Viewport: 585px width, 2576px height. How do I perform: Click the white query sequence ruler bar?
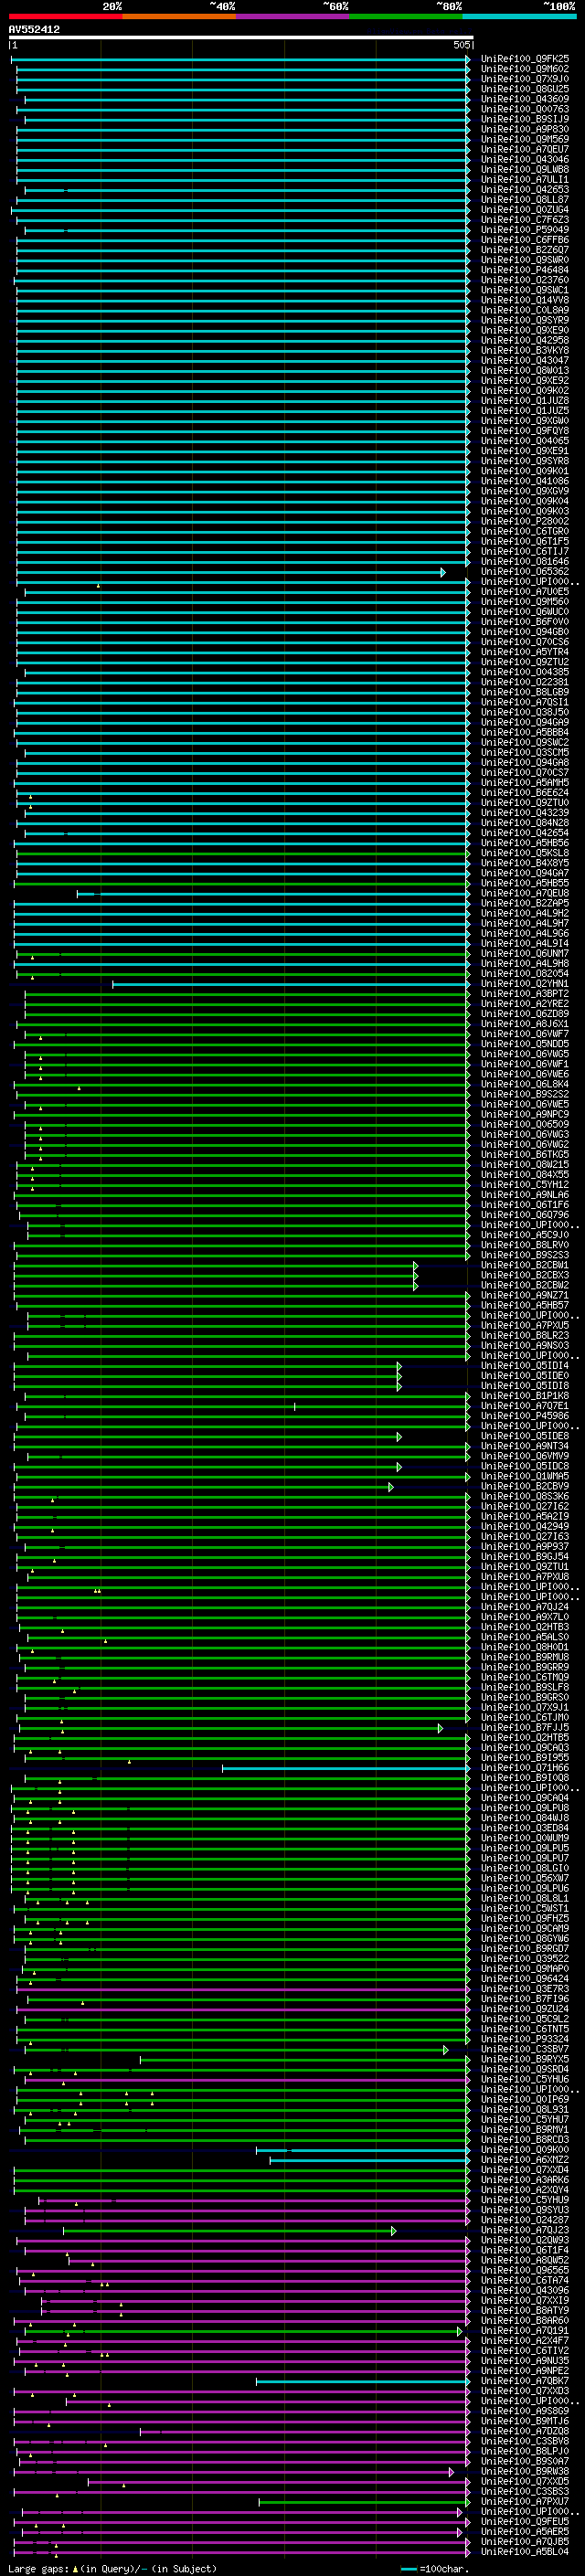point(241,38)
